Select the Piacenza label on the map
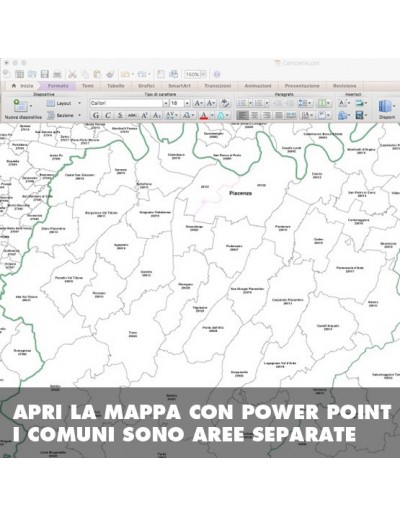Image resolution: width=400 pixels, height=517 pixels. coord(240,193)
